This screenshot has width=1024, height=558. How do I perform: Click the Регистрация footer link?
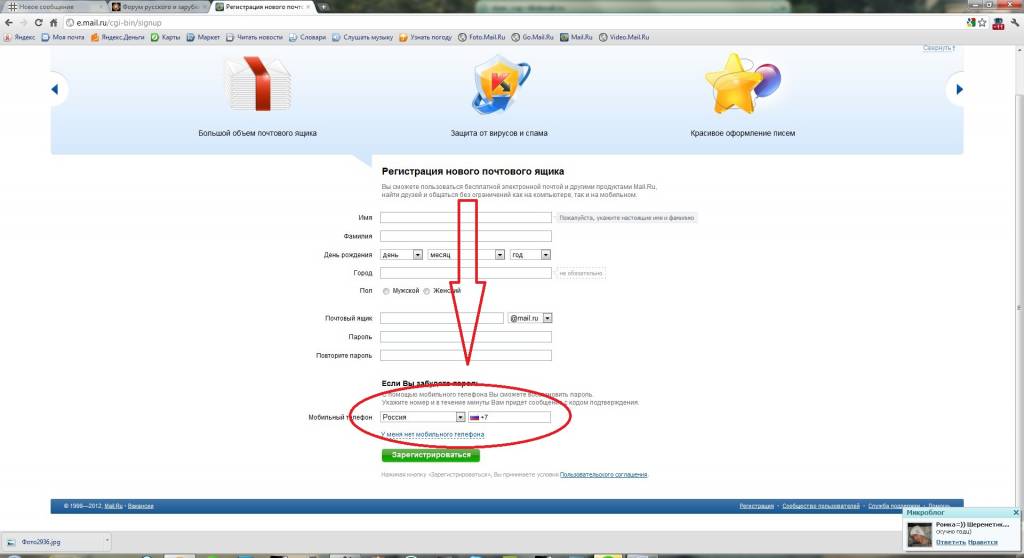point(756,506)
